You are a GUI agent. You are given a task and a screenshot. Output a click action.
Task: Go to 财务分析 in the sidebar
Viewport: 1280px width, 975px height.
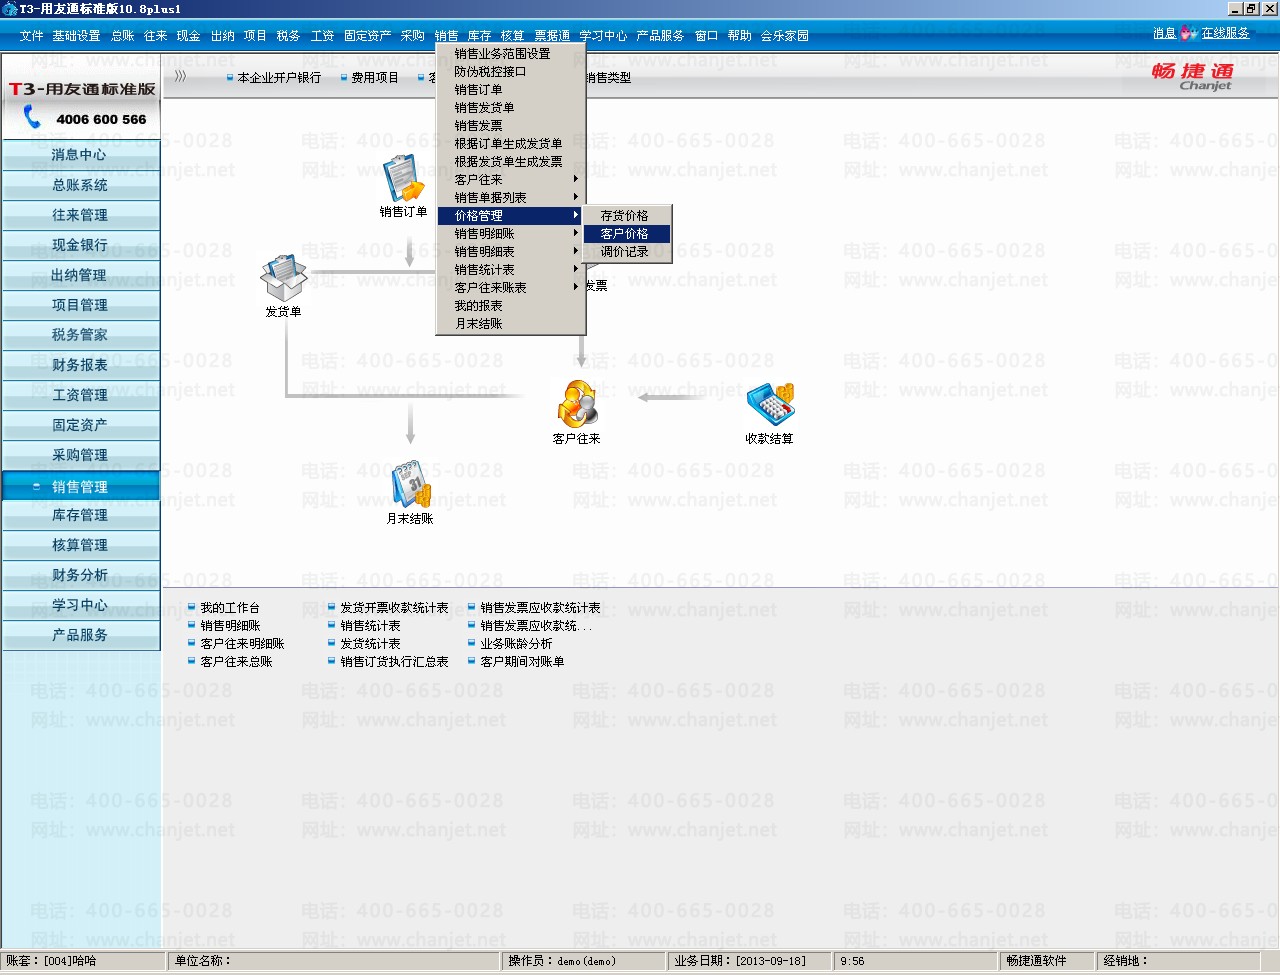[x=80, y=575]
